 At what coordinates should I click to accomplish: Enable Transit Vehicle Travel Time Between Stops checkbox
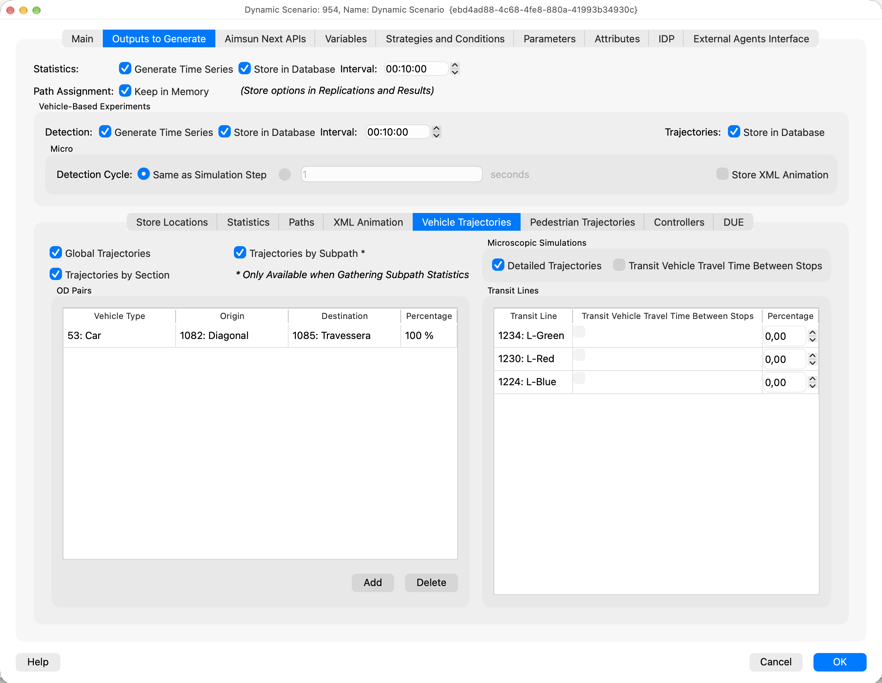click(619, 265)
